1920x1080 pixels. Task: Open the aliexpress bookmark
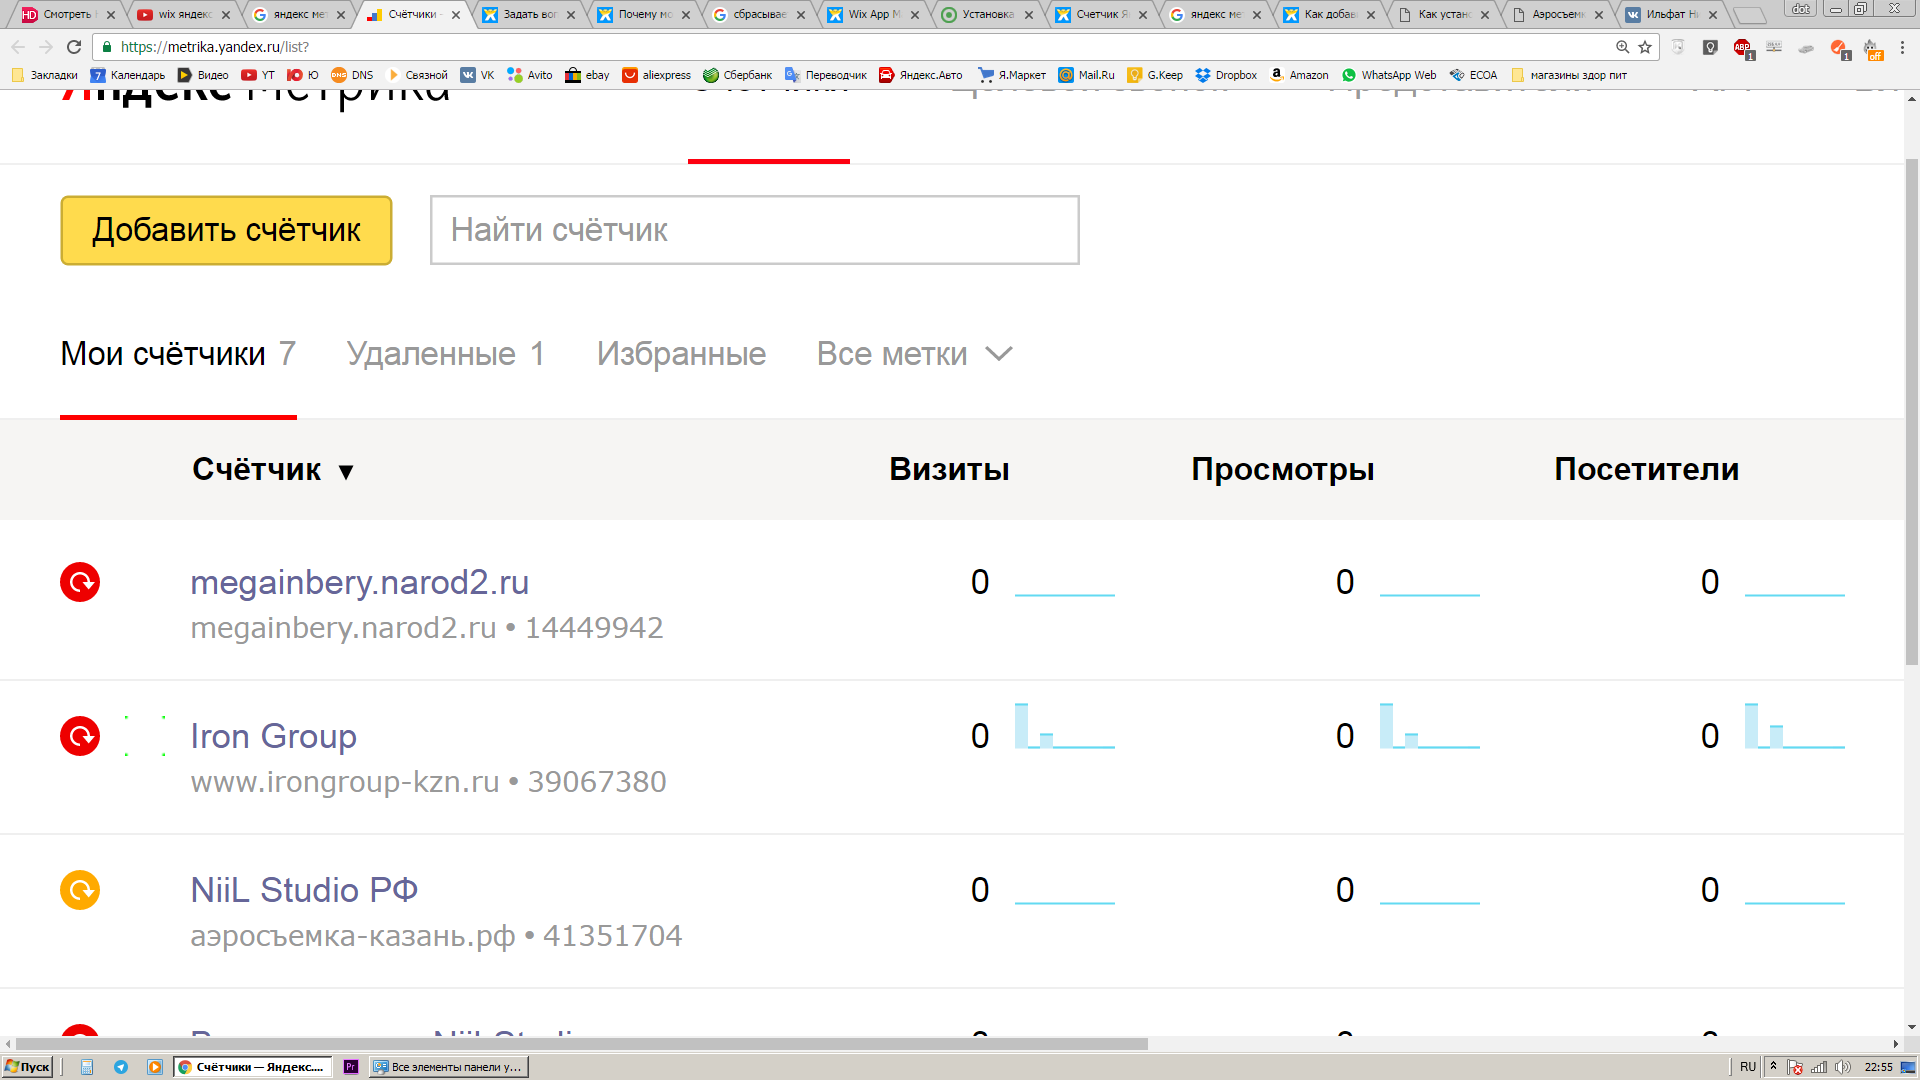click(x=656, y=75)
